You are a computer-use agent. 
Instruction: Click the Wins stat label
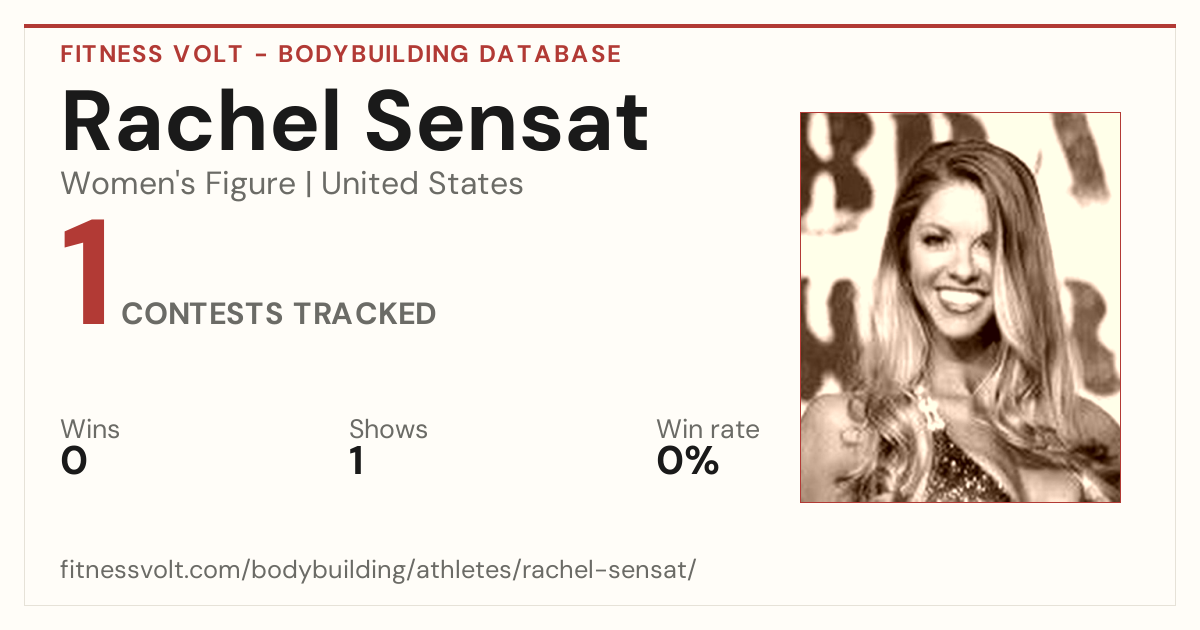(x=90, y=429)
